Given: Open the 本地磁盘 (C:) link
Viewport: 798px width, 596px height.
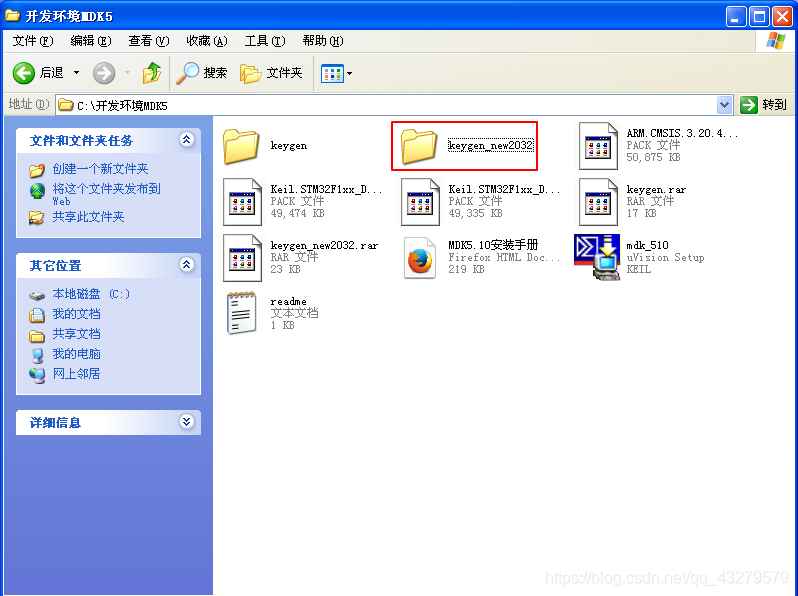Looking at the screenshot, I should pyautogui.click(x=91, y=294).
